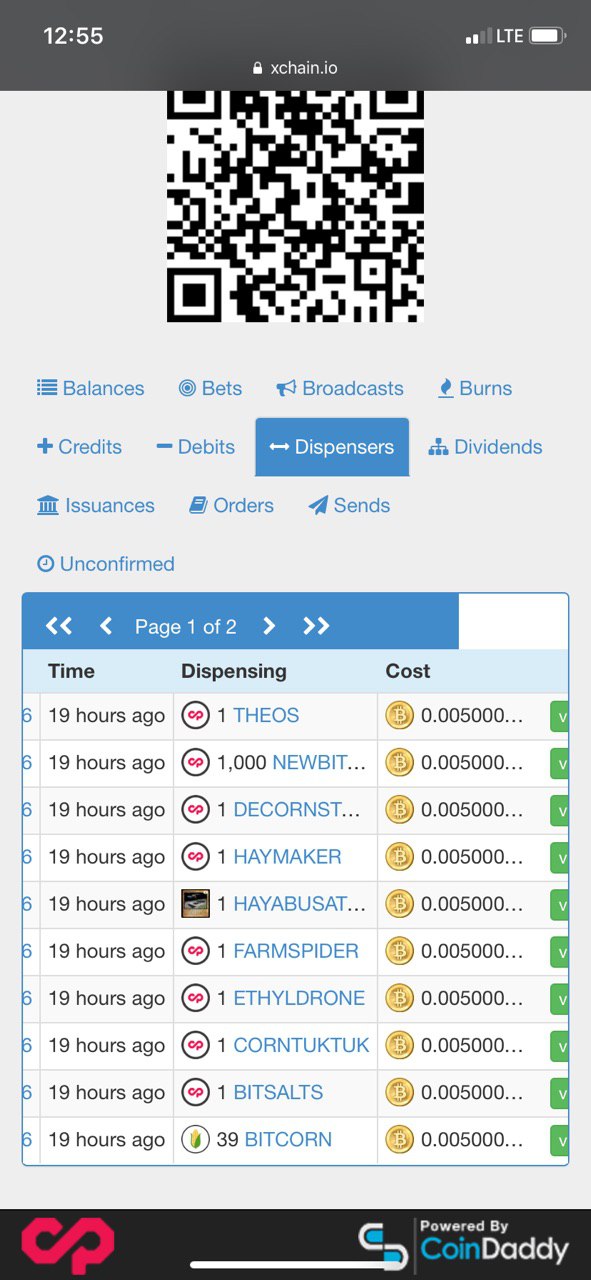This screenshot has height=1280, width=591.
Task: Click the 'Page 1 of 2' text
Action: pos(186,627)
